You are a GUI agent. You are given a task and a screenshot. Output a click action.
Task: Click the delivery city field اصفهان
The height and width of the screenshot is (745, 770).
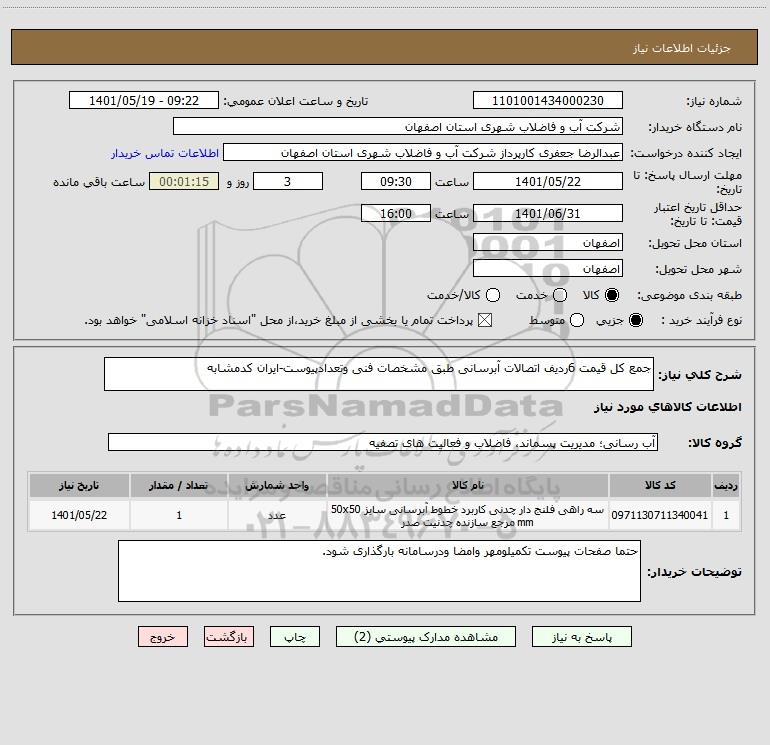click(548, 269)
